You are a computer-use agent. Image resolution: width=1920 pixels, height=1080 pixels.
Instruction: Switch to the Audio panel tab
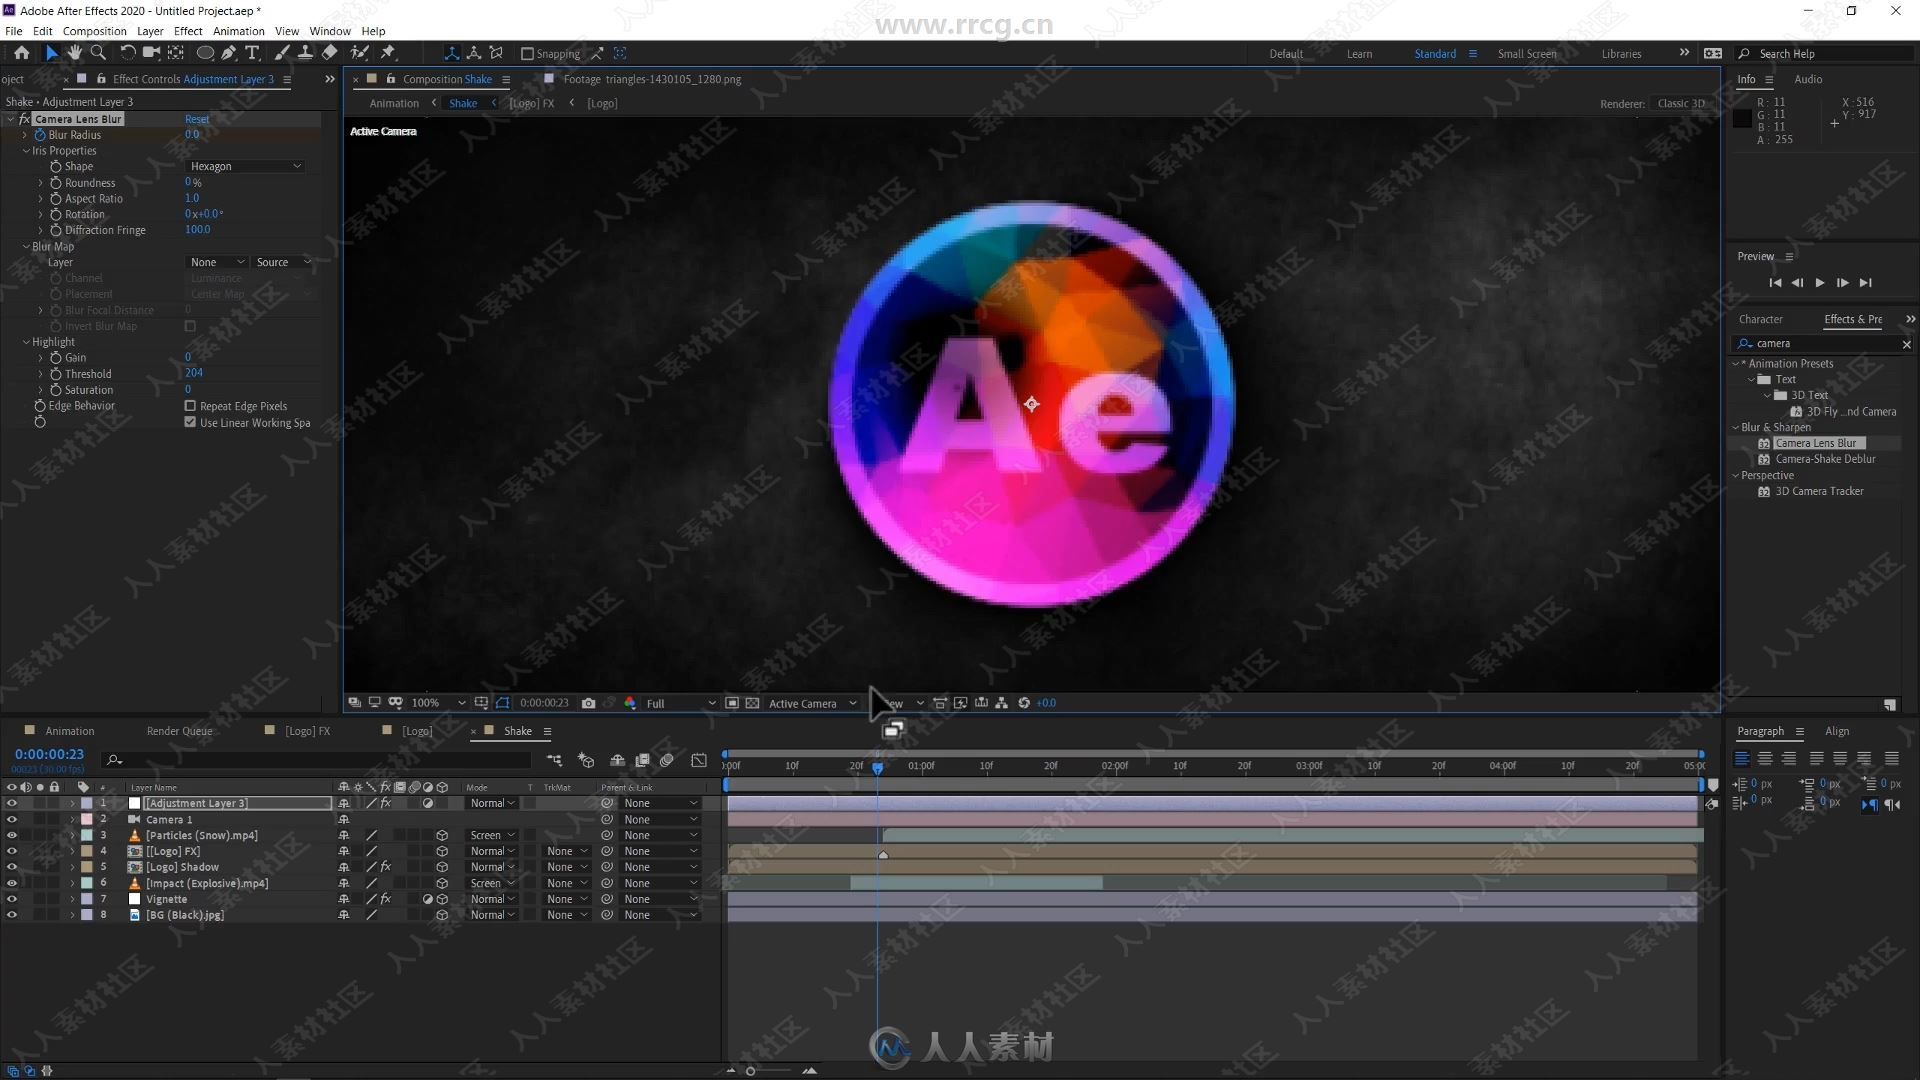(1808, 79)
